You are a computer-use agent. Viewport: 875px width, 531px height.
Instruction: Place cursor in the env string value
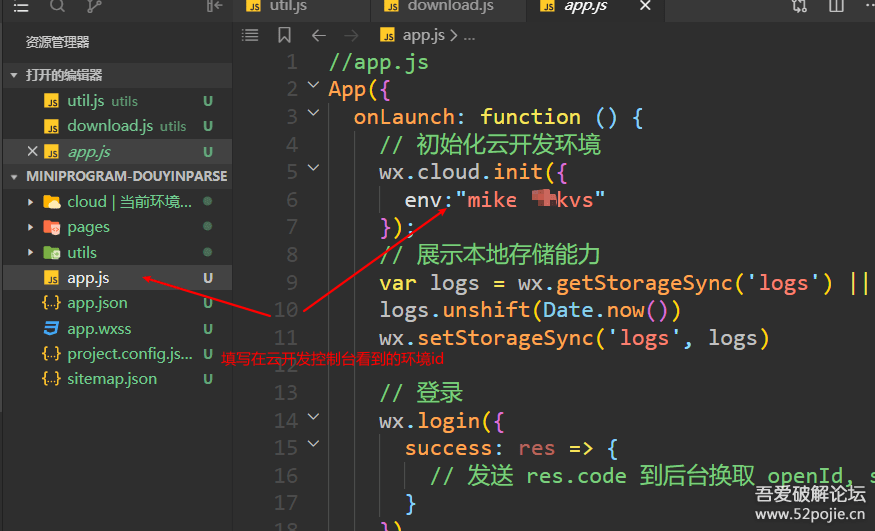point(530,200)
